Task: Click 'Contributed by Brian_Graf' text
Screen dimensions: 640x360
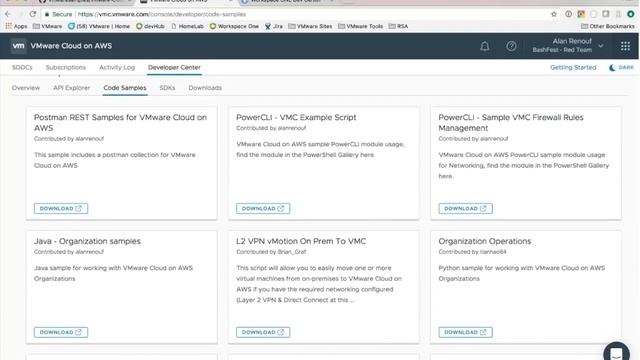Action: click(271, 252)
